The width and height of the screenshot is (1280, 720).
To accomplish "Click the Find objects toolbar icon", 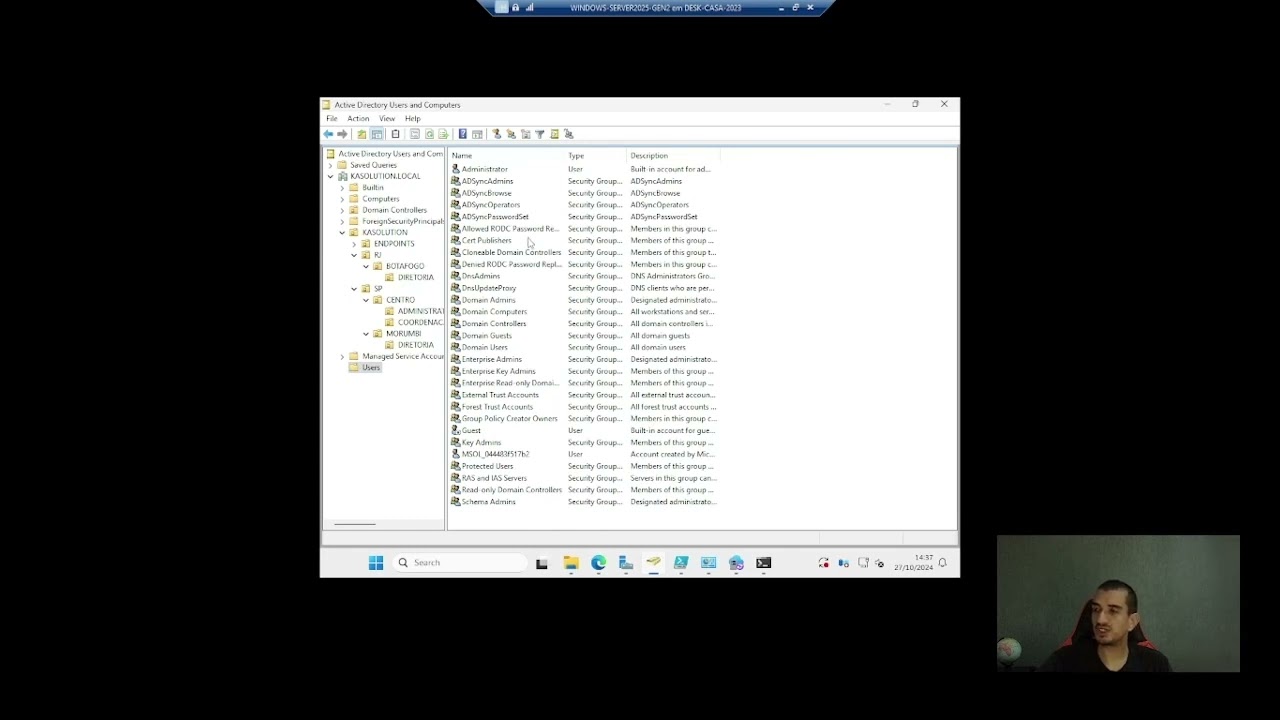I will coord(554,134).
